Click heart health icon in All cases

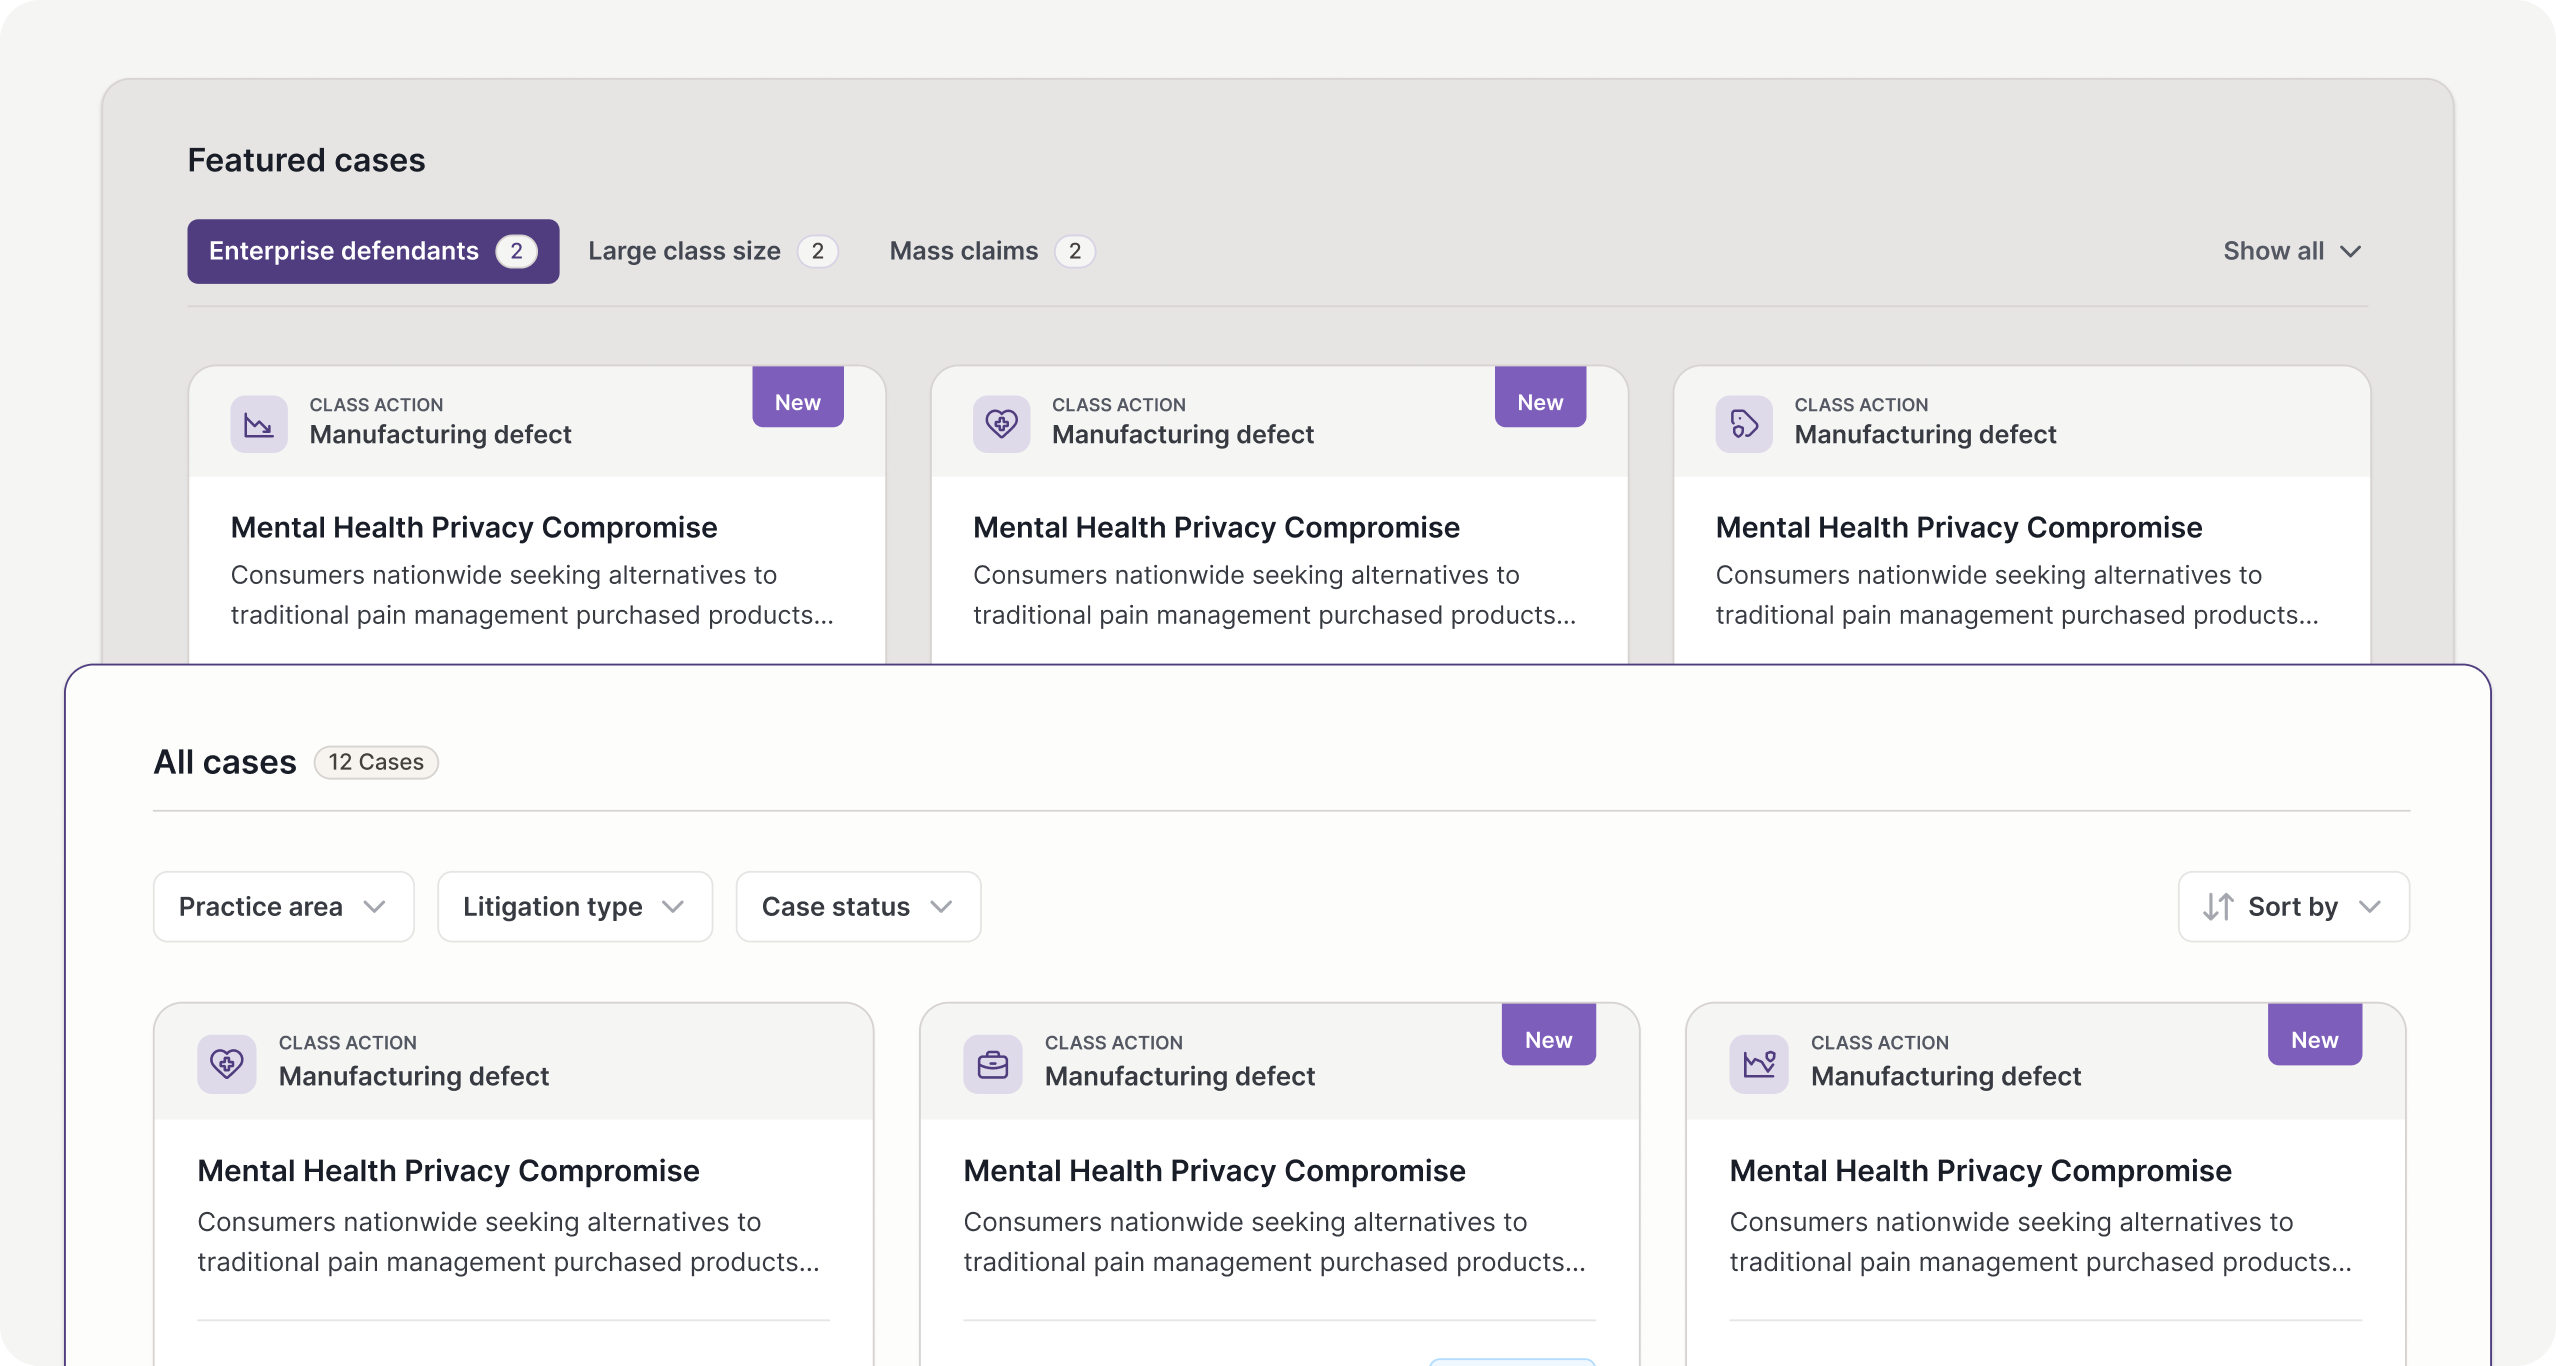(x=227, y=1064)
